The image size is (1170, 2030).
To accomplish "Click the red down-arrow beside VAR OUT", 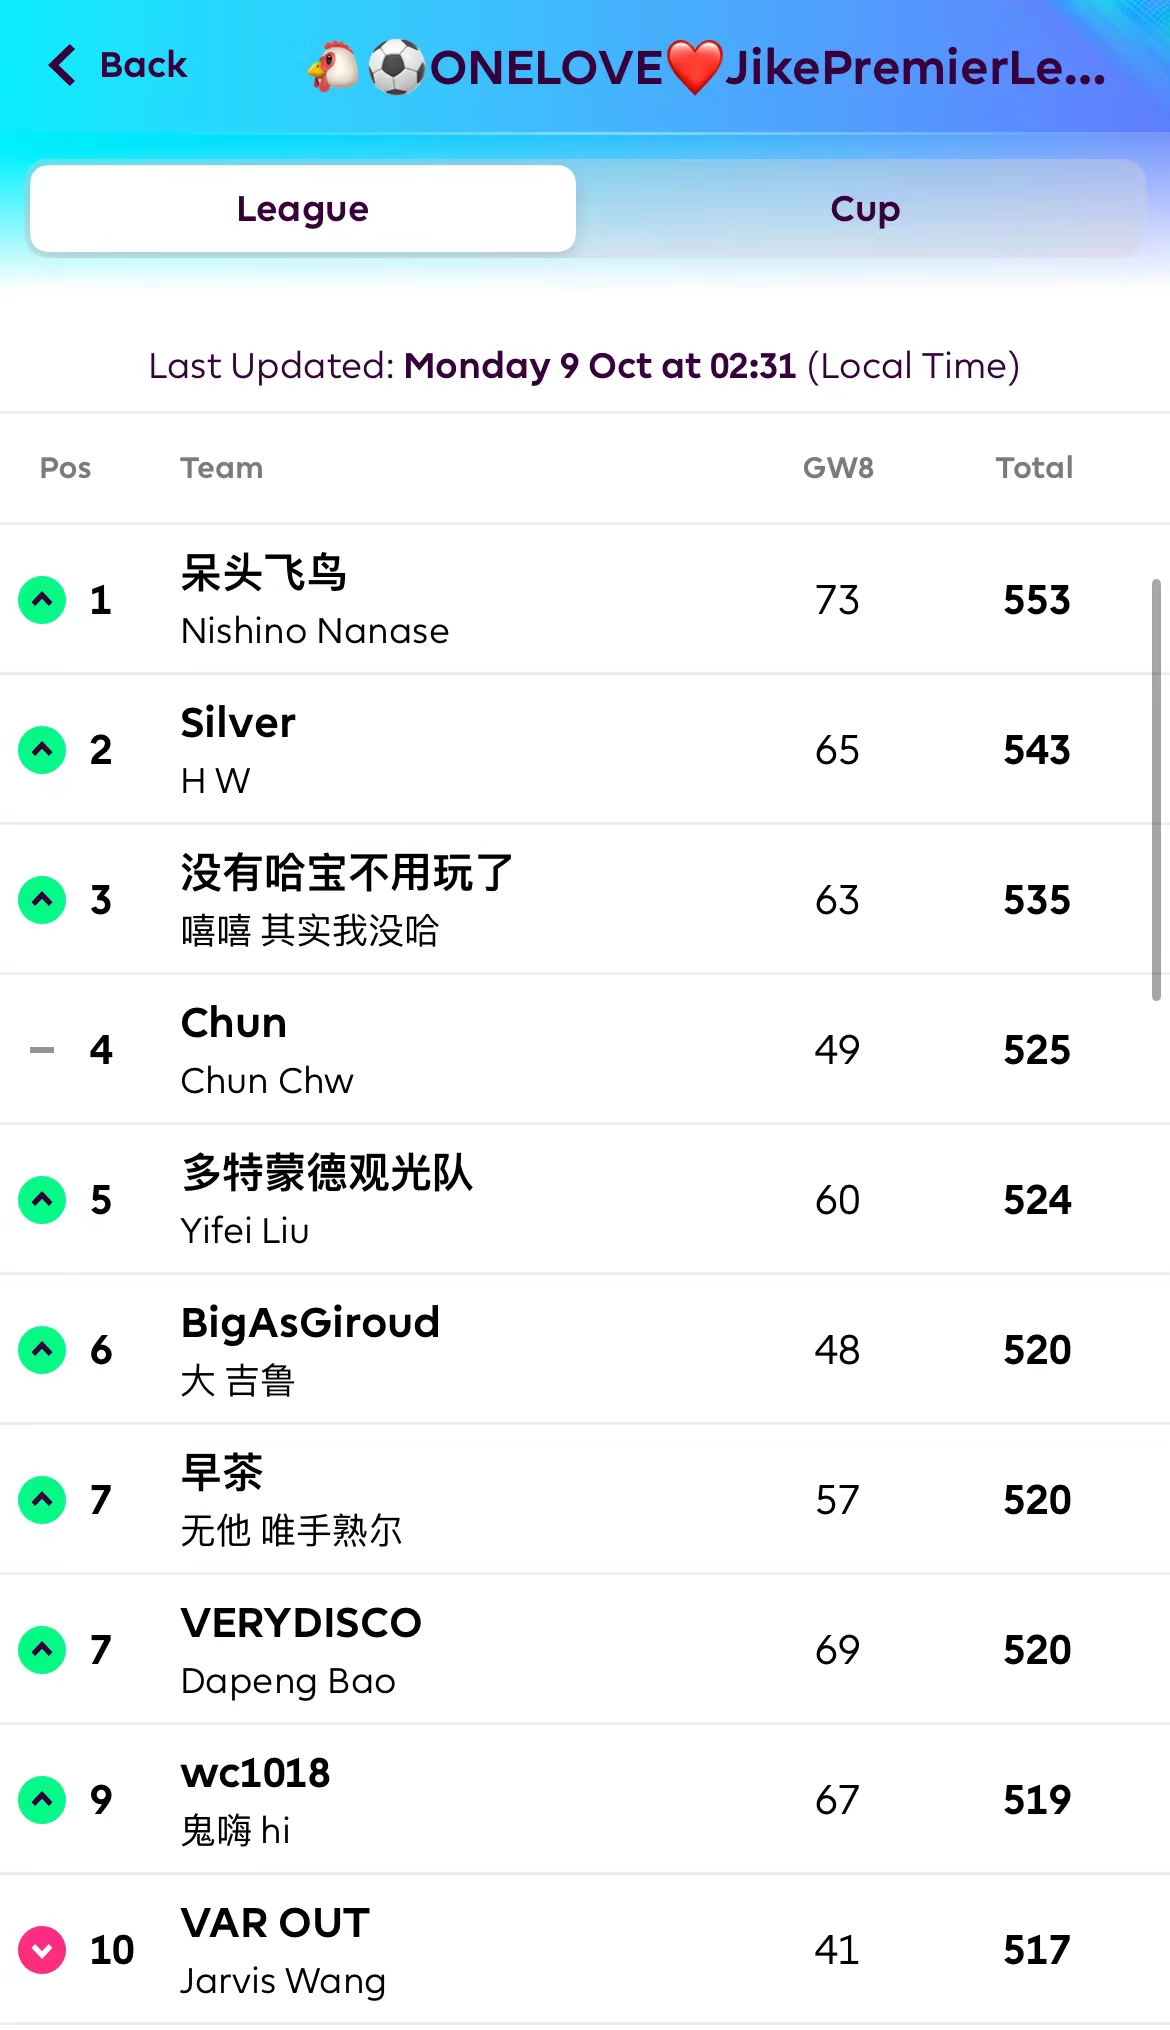I will click(42, 1950).
